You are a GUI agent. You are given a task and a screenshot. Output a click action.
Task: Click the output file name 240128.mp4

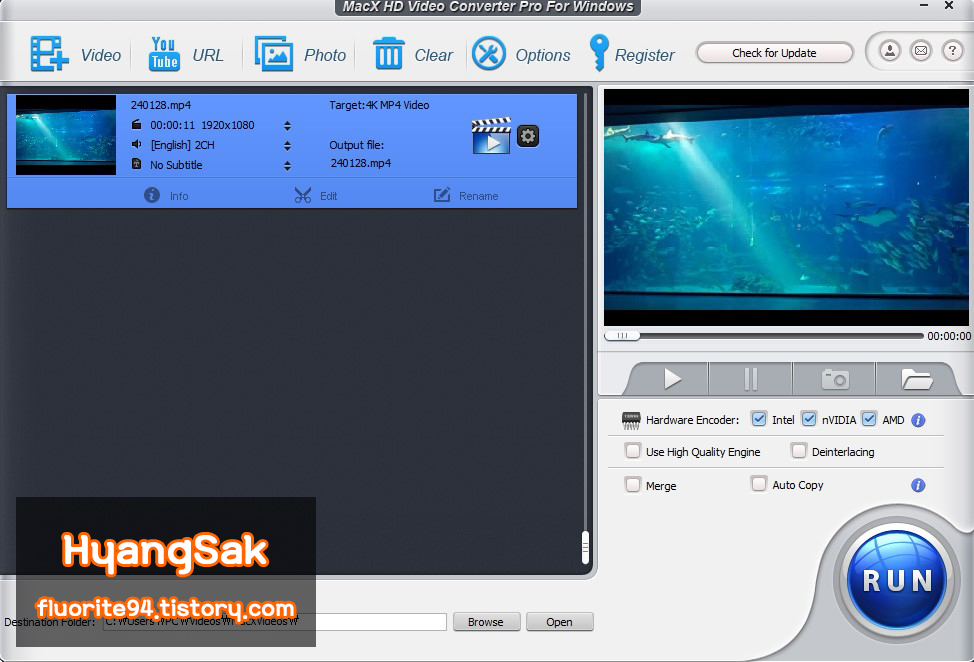point(360,163)
